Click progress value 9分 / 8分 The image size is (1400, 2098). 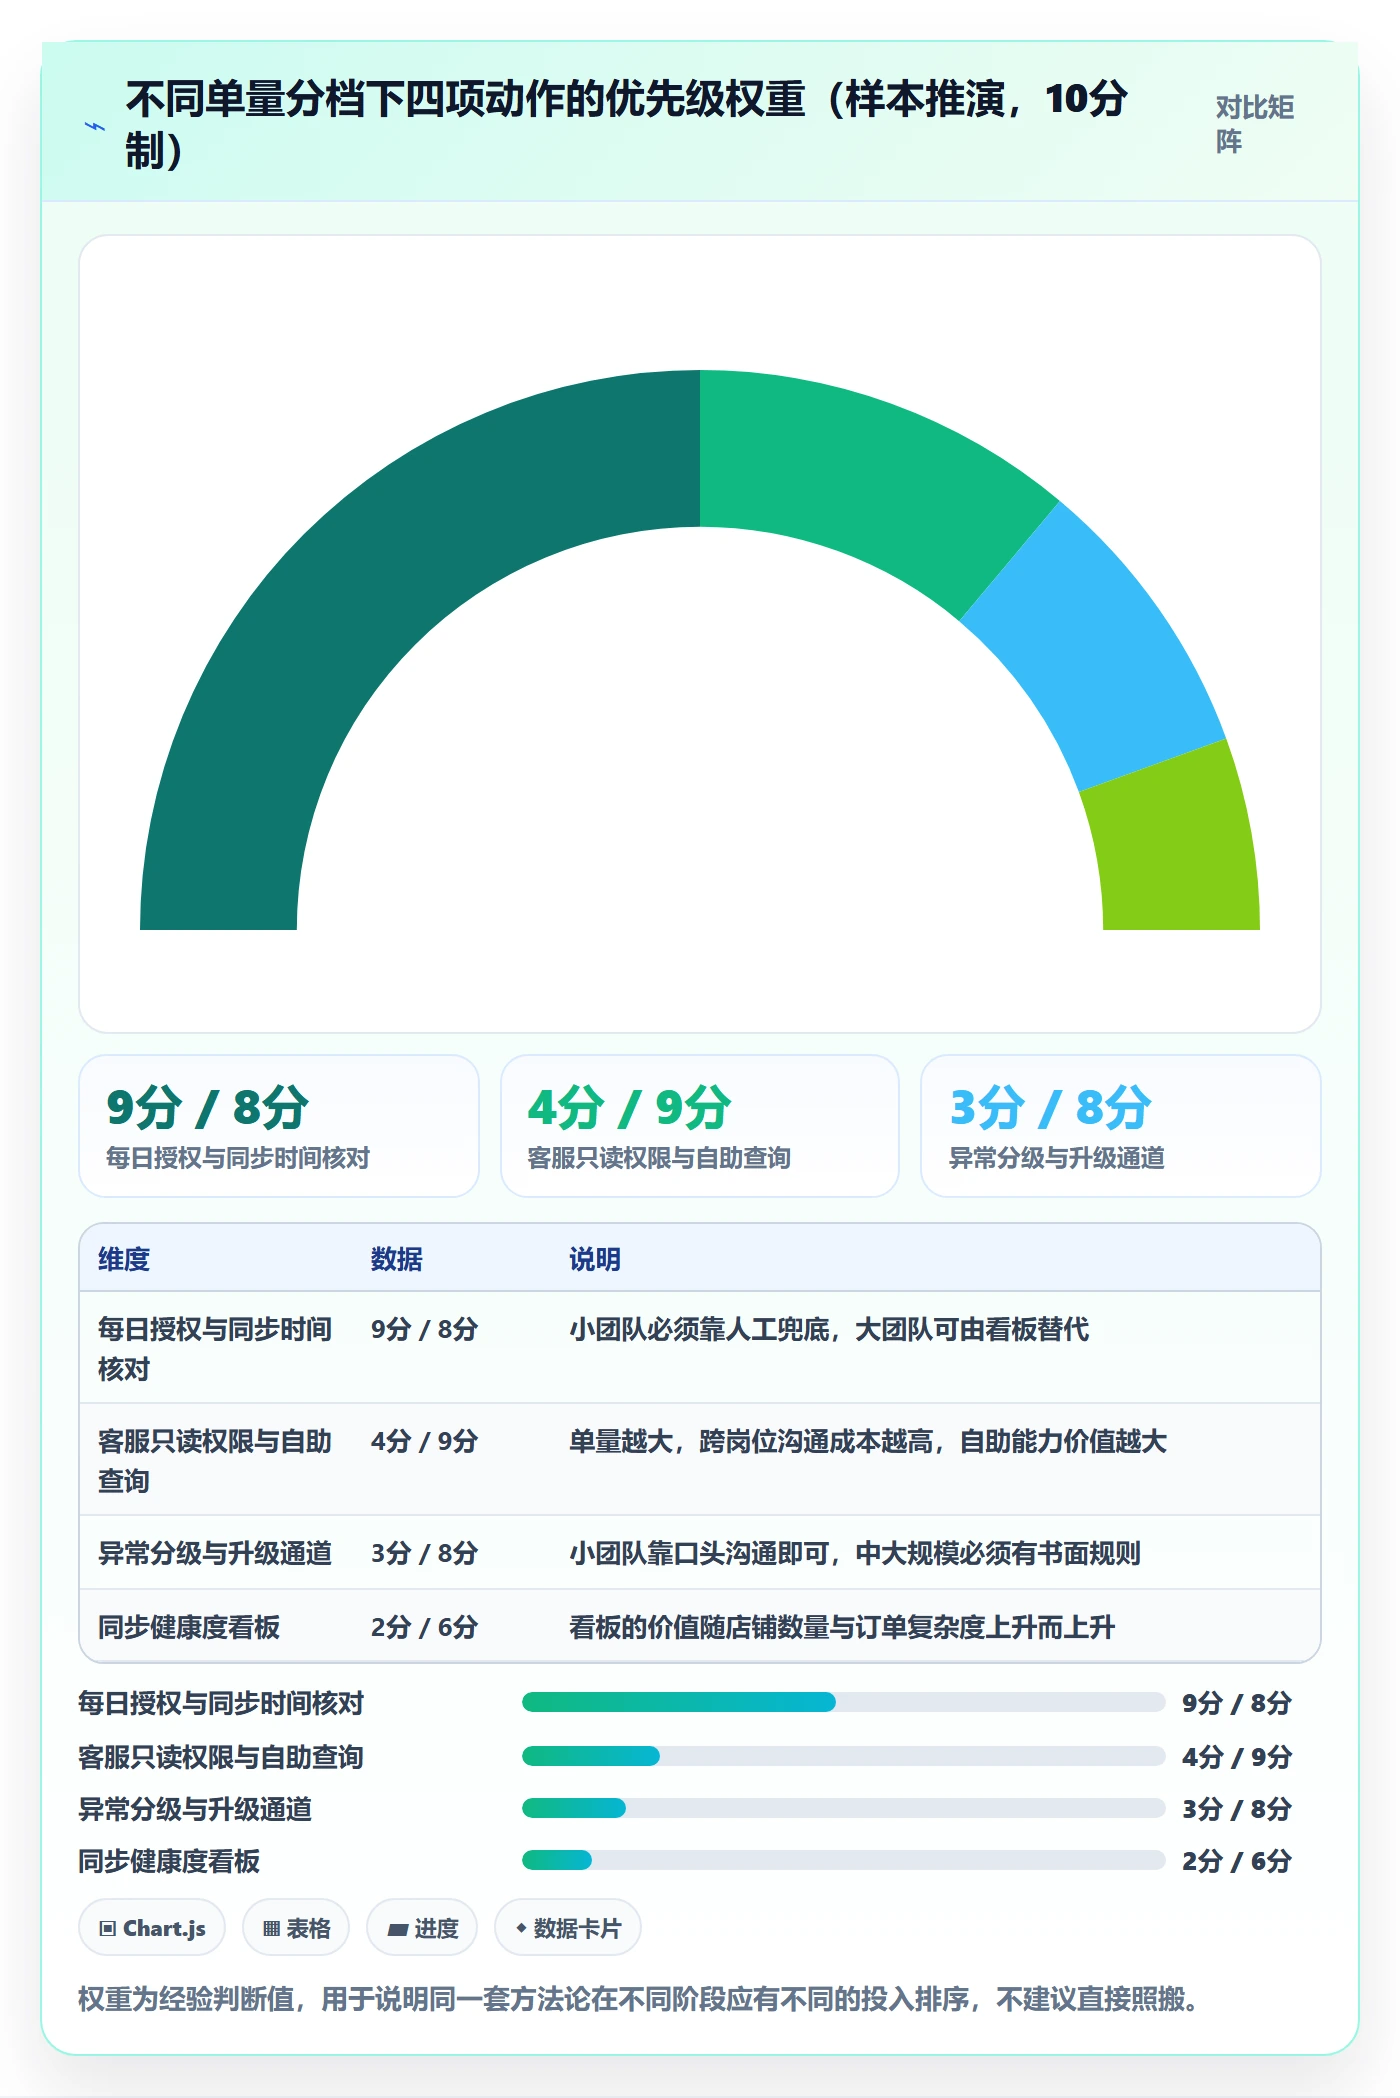coord(1237,1703)
